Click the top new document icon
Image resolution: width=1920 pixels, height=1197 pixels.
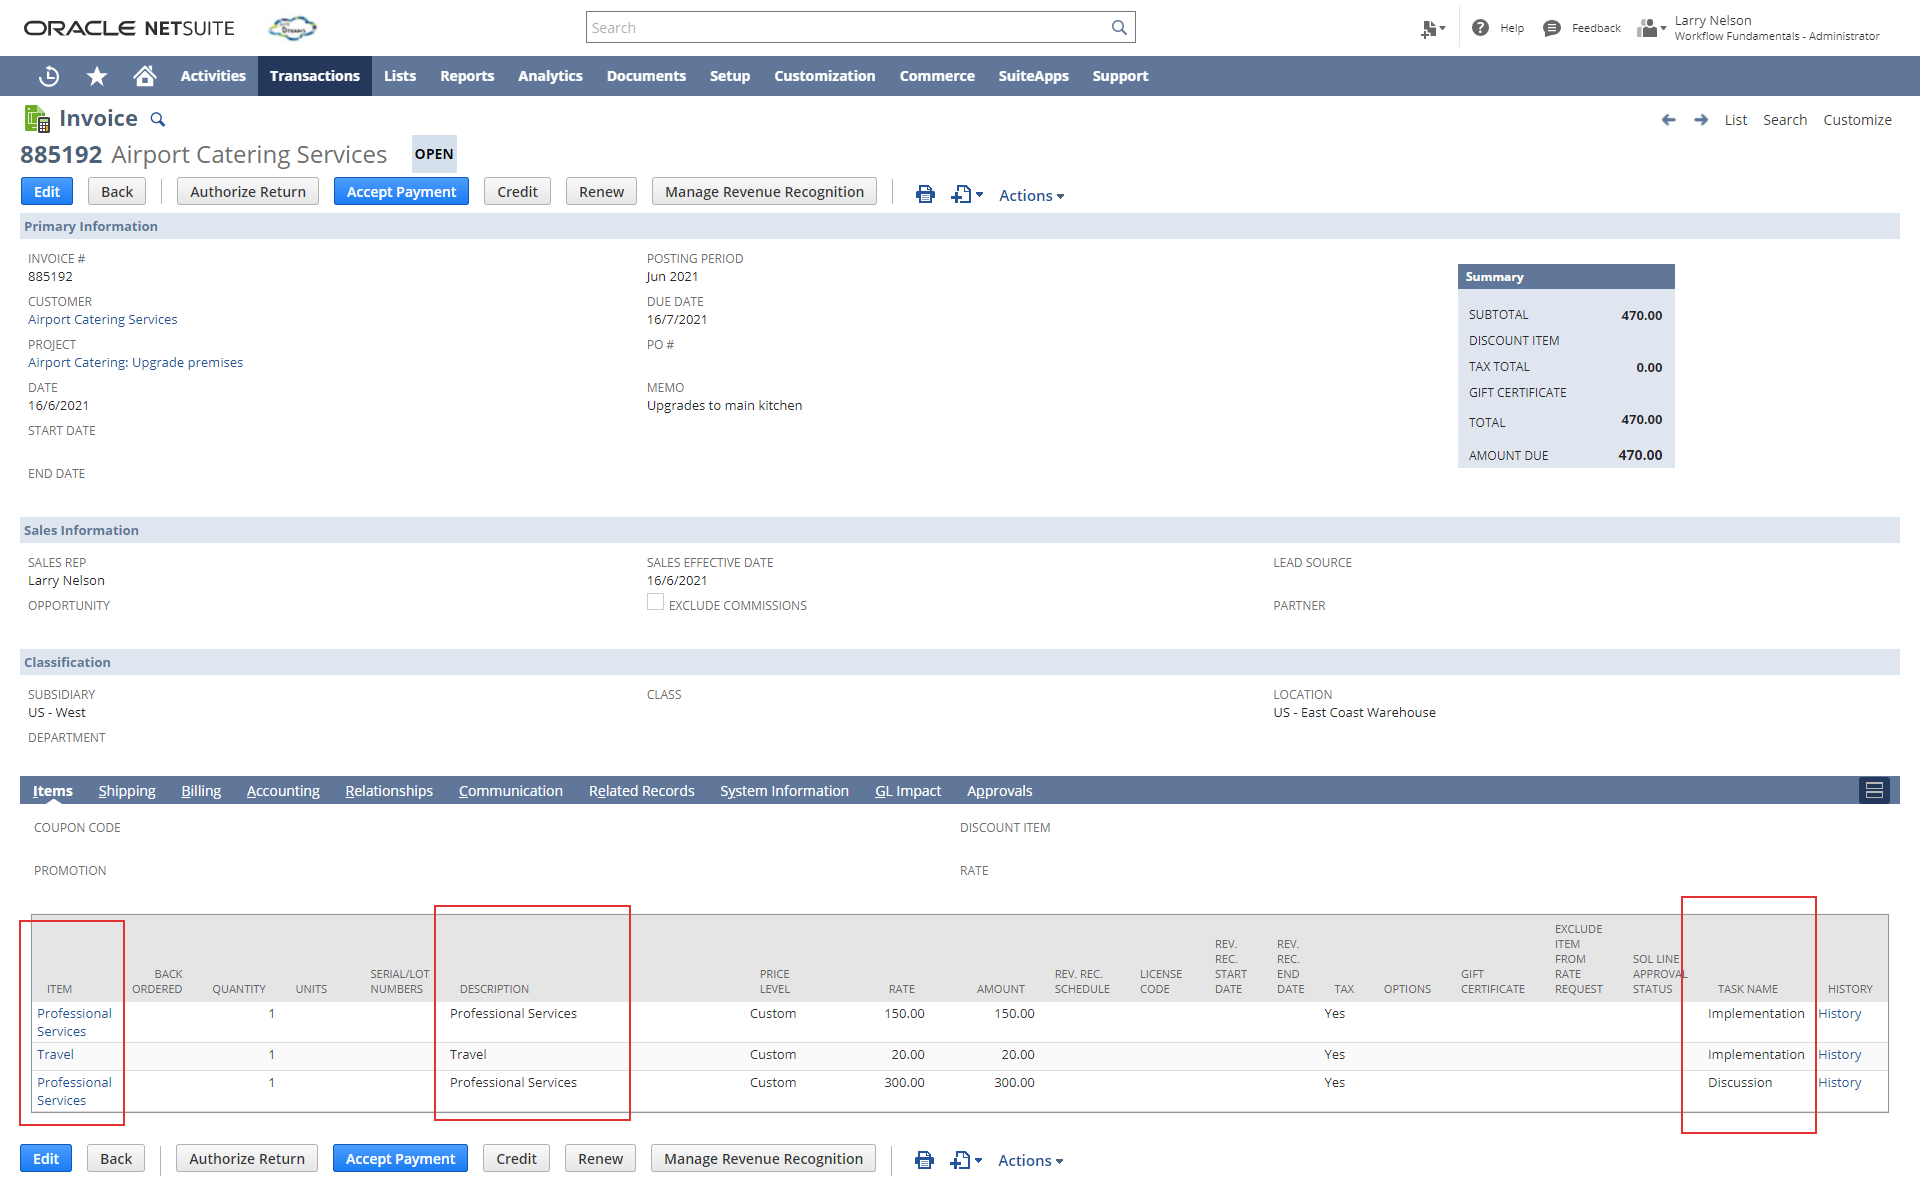[x=961, y=194]
